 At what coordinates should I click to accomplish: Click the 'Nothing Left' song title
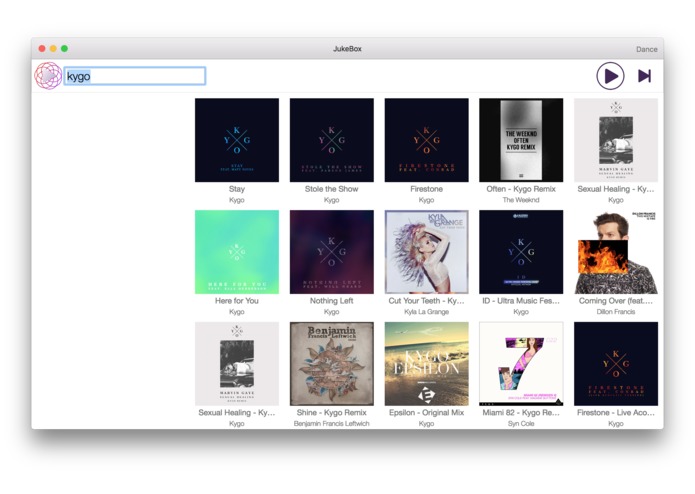tap(332, 301)
